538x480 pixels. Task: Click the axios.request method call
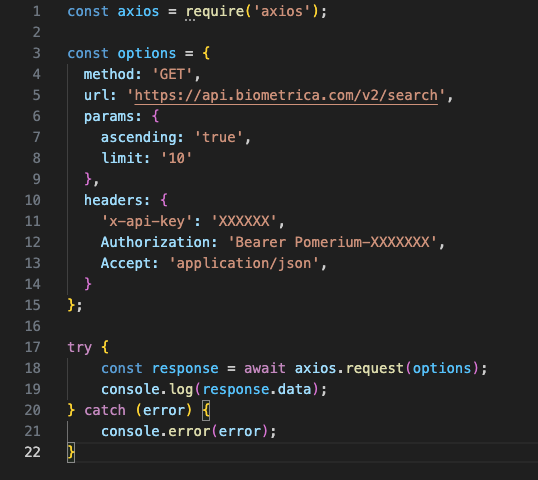pyautogui.click(x=349, y=368)
